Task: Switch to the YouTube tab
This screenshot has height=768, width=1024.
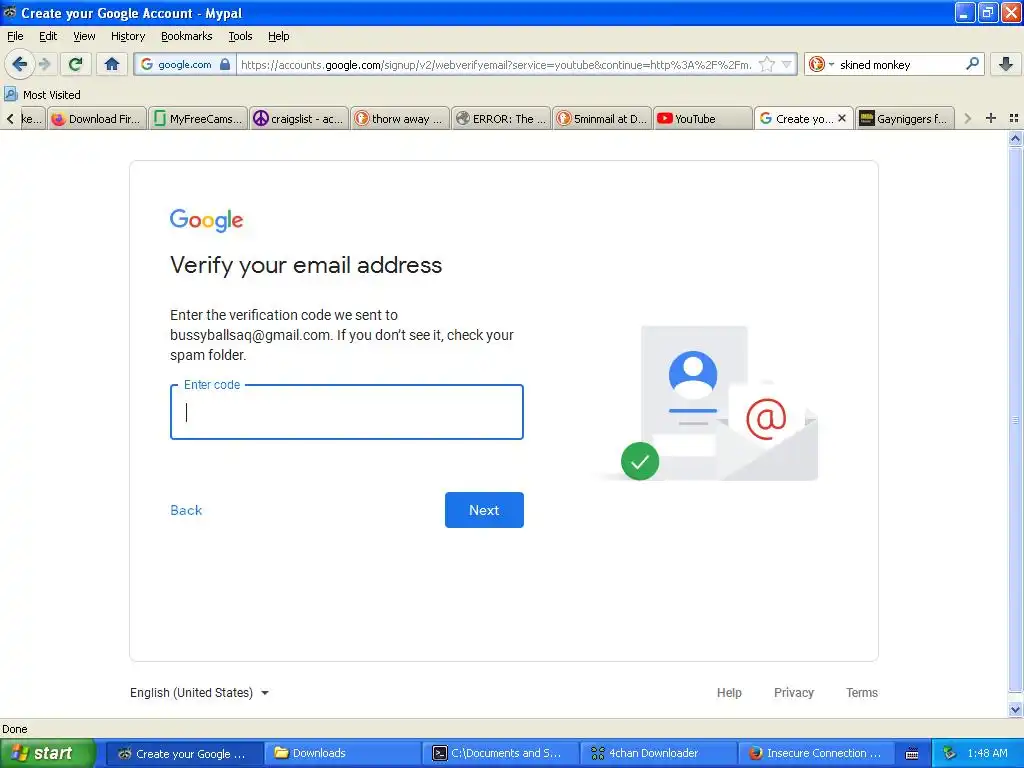Action: 703,118
